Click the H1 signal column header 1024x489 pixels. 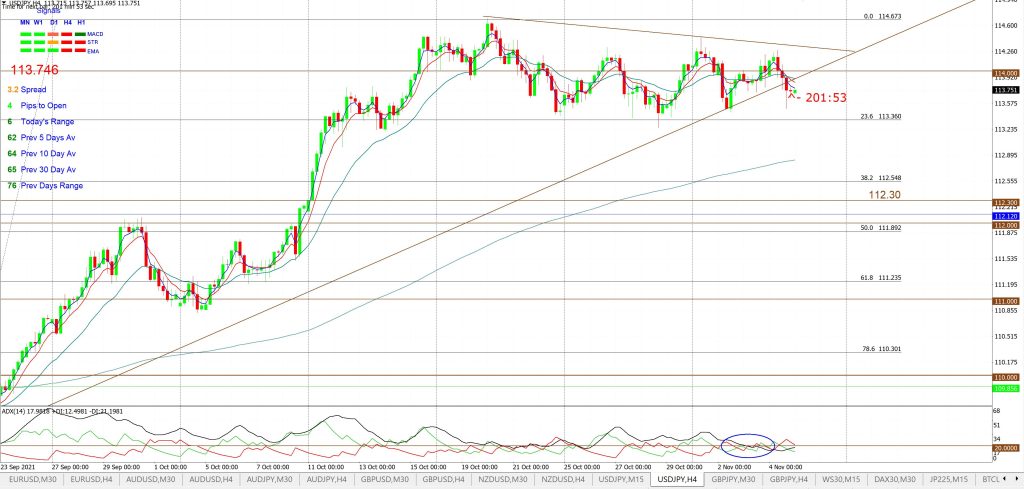point(81,22)
